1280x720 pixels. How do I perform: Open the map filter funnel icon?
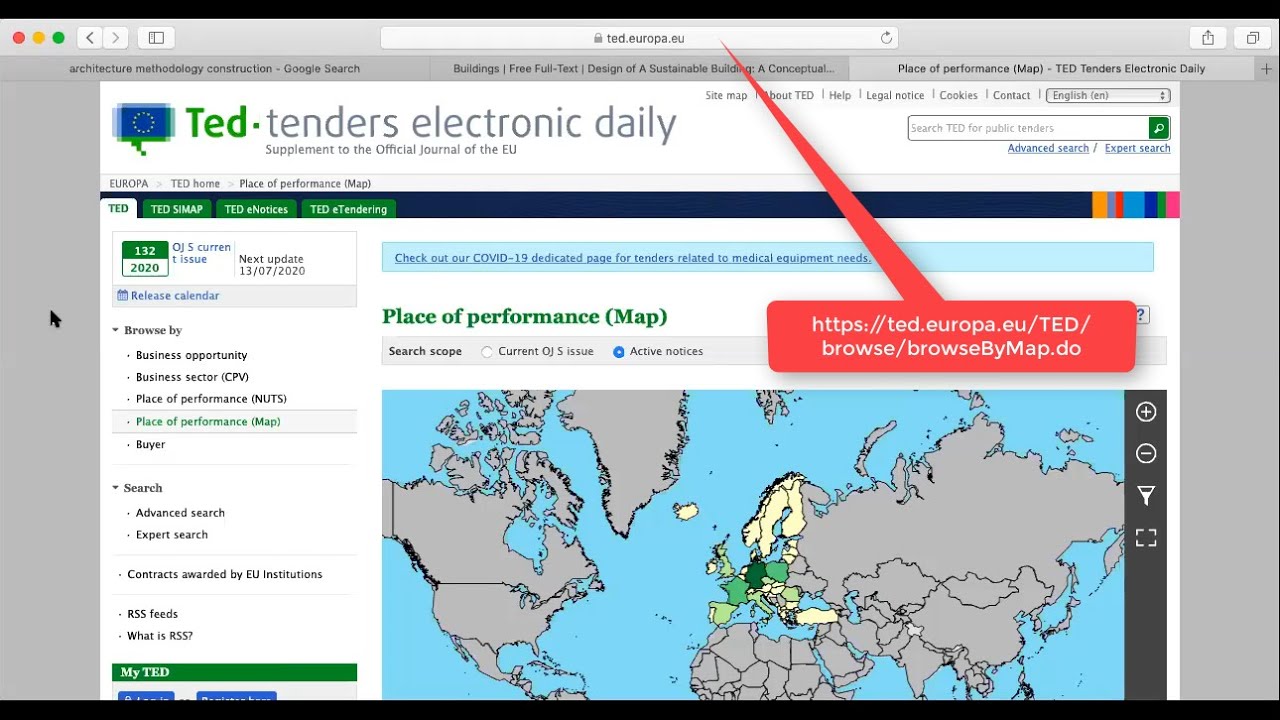pyautogui.click(x=1146, y=496)
